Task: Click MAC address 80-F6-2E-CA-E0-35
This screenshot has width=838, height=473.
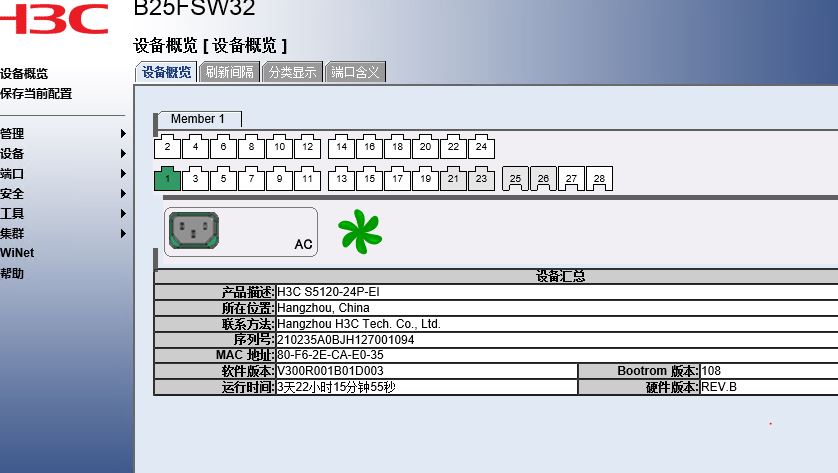Action: click(x=330, y=355)
